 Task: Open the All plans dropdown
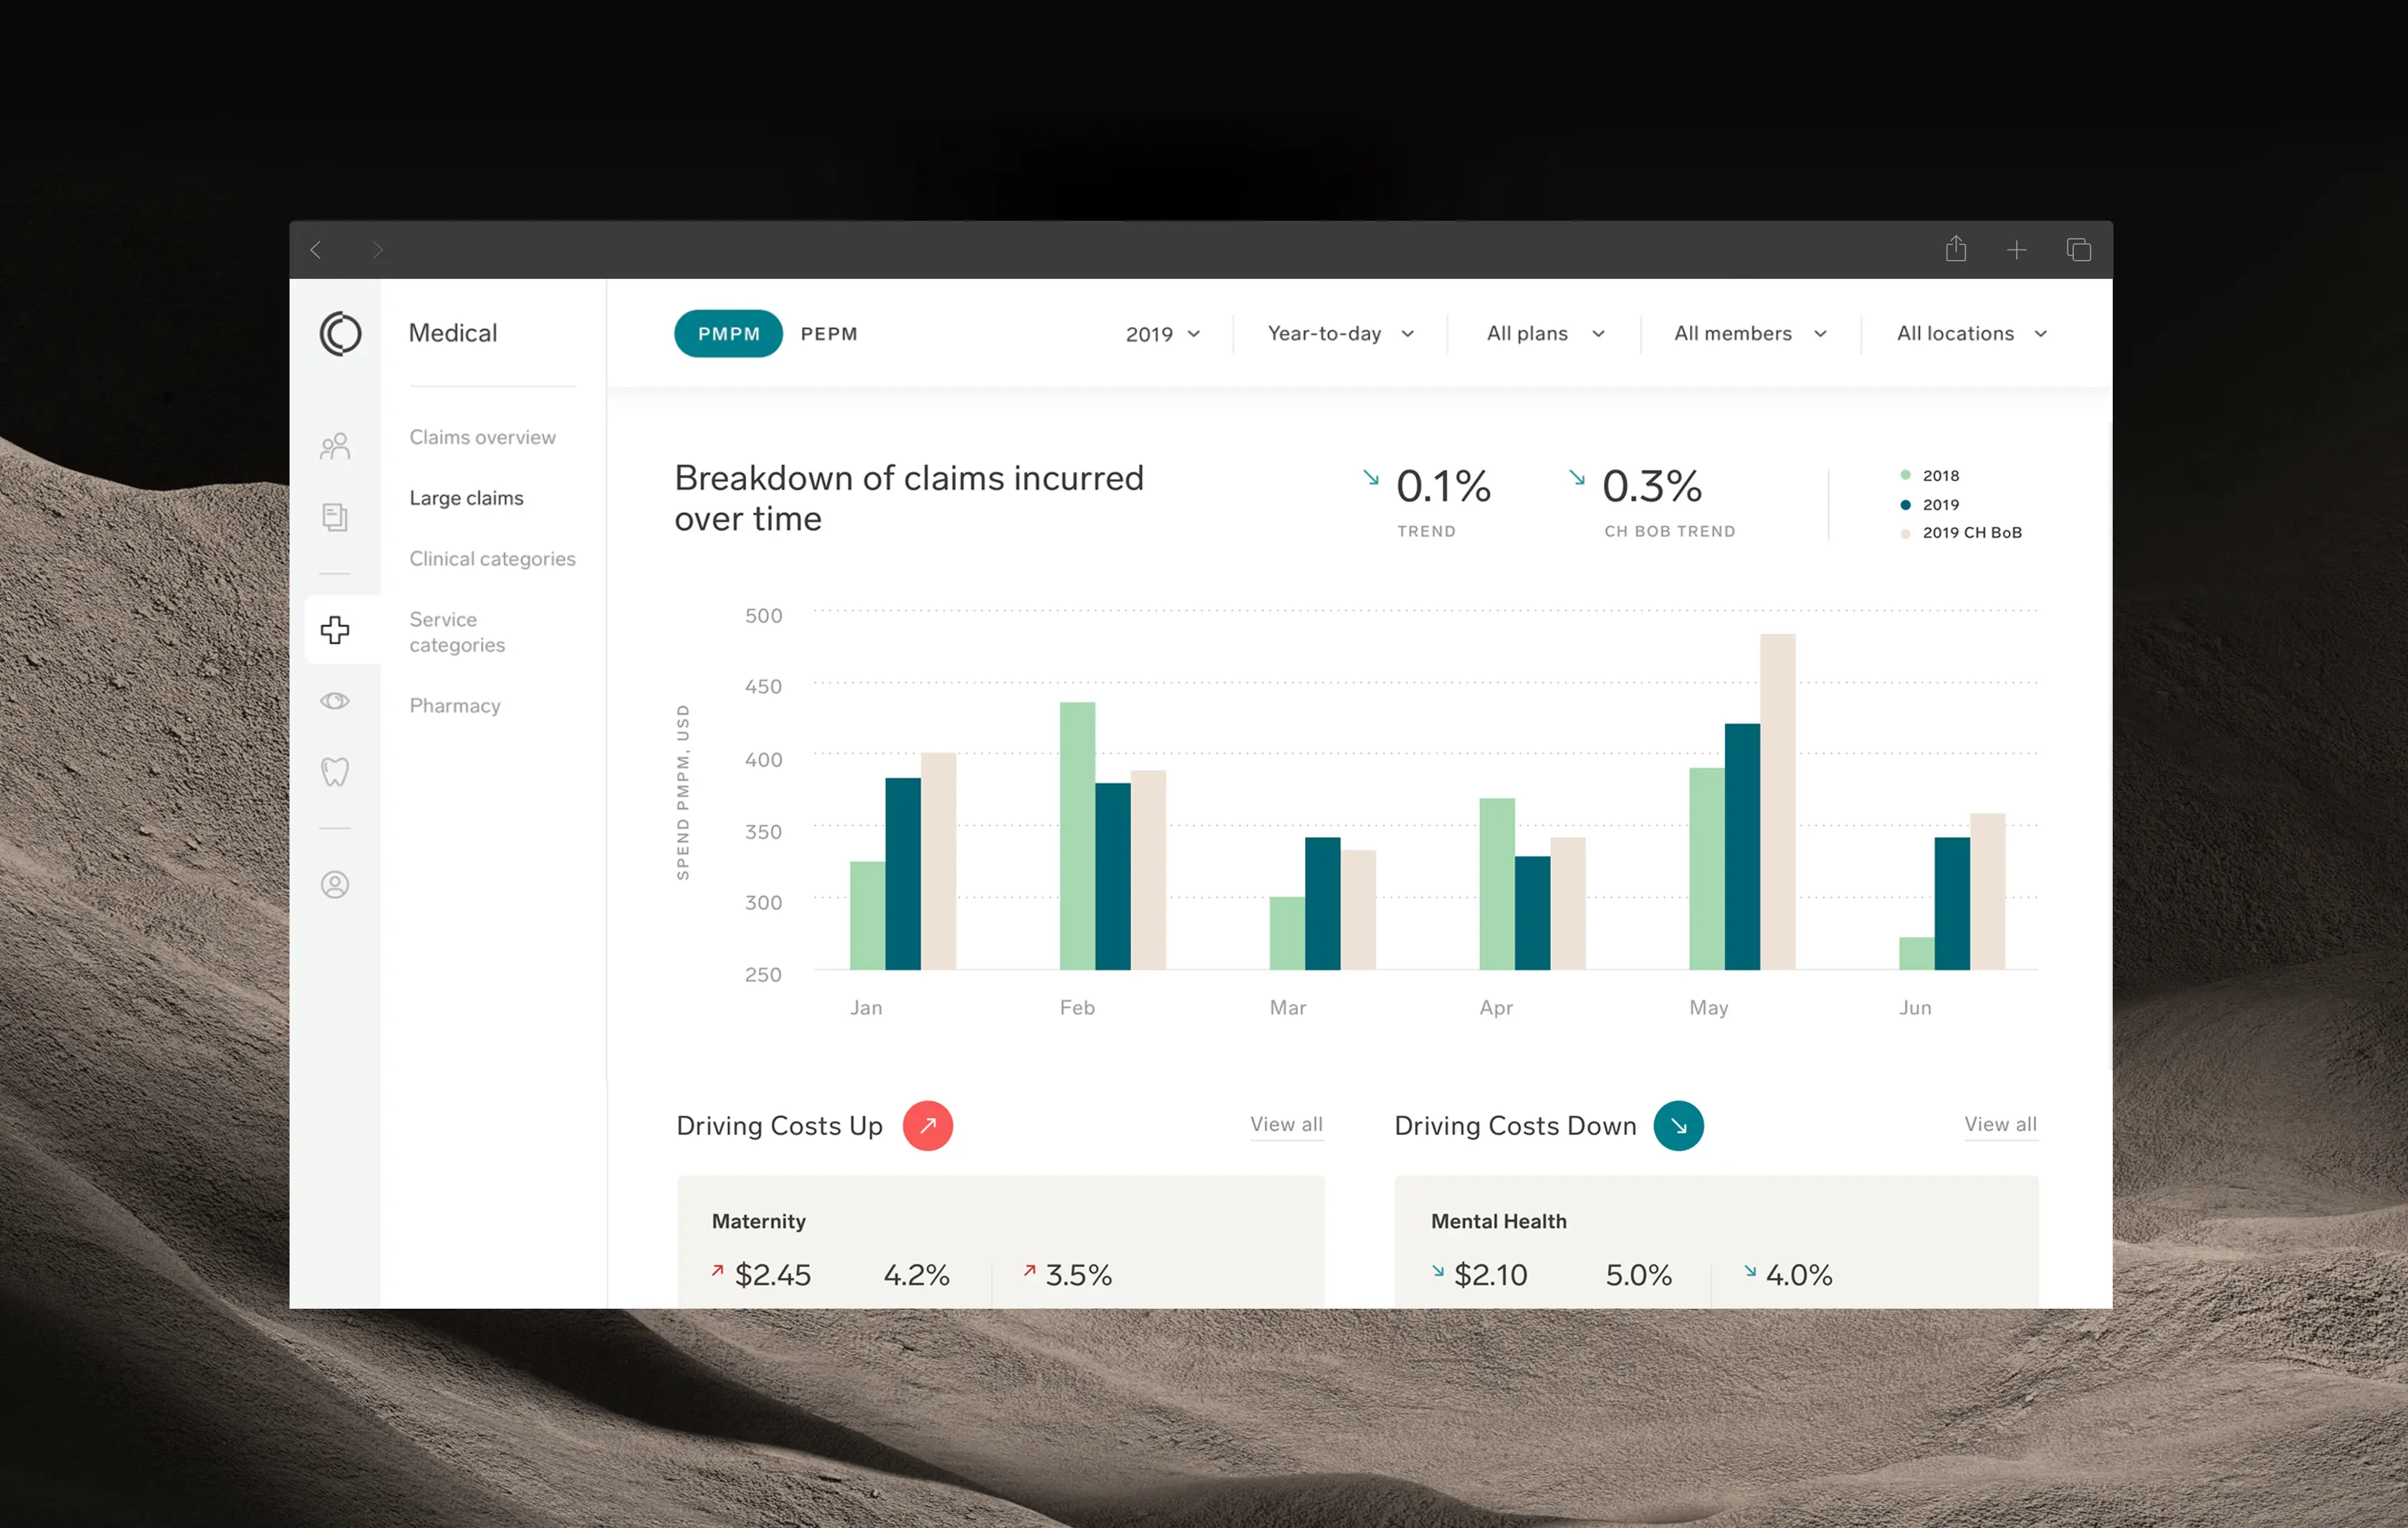click(x=1545, y=334)
